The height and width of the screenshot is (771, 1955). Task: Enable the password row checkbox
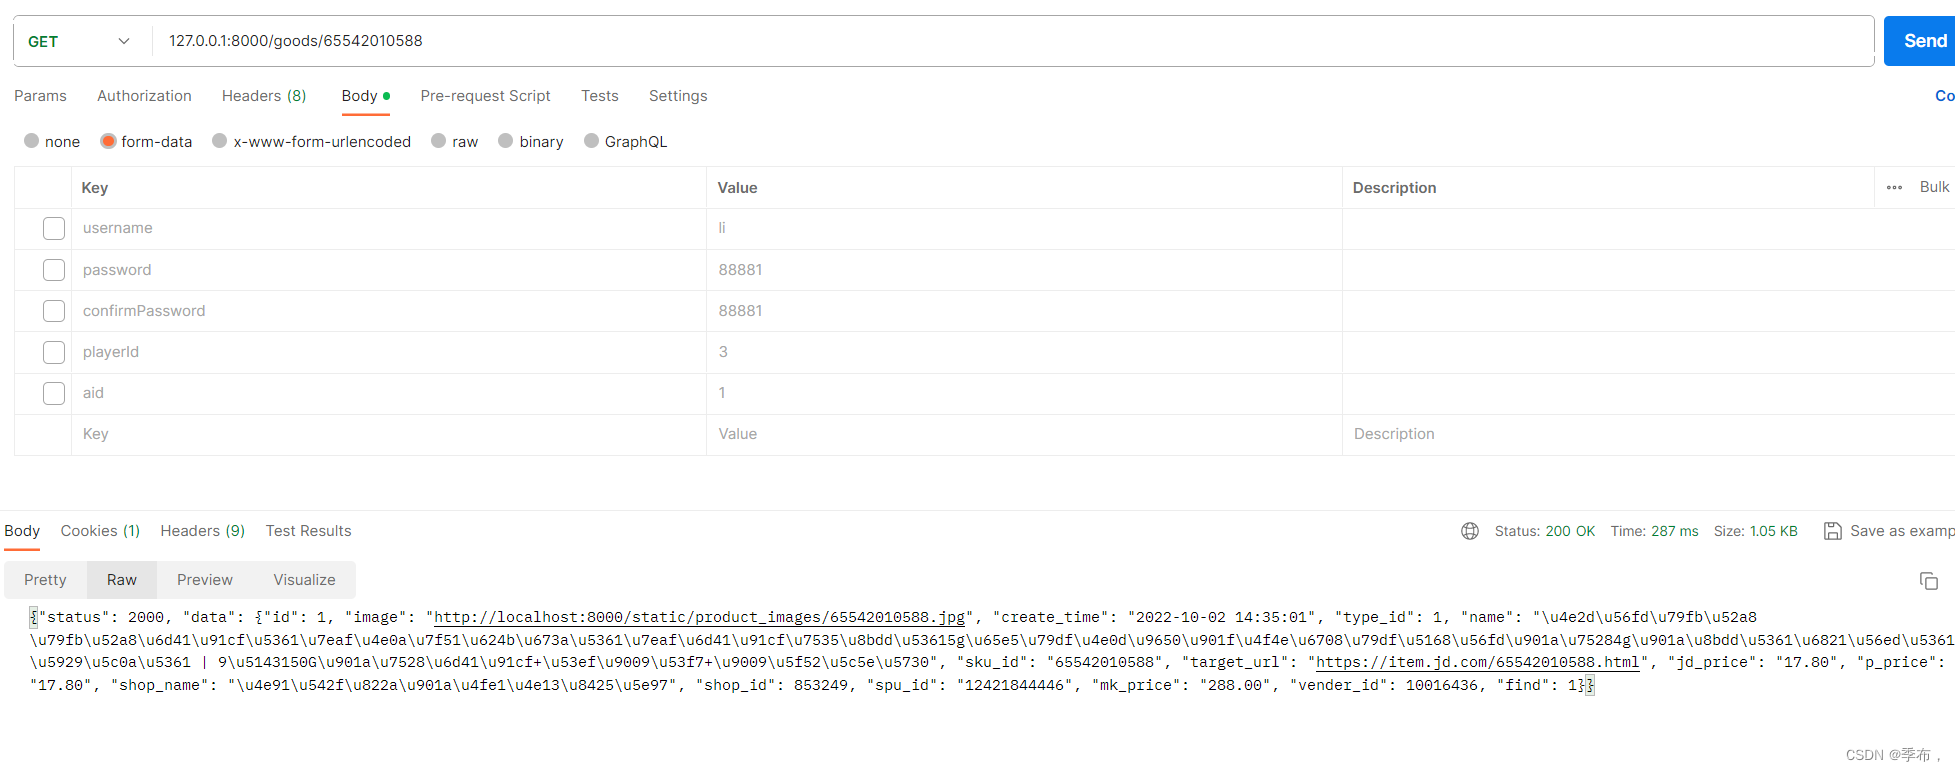[x=54, y=270]
